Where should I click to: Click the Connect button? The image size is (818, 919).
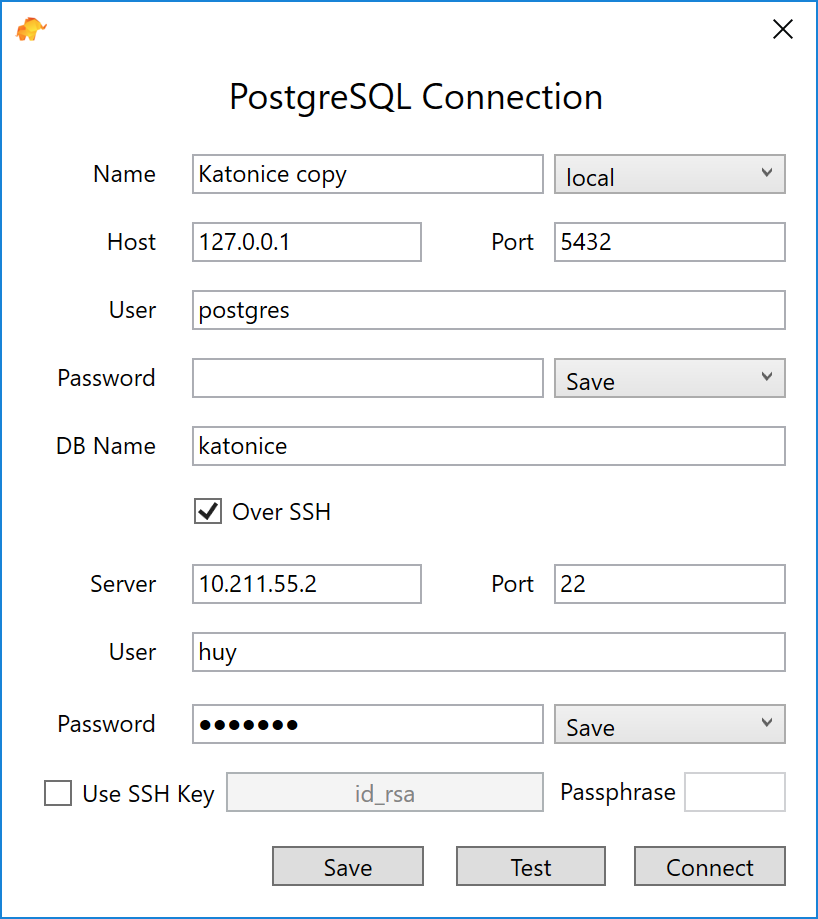point(710,866)
